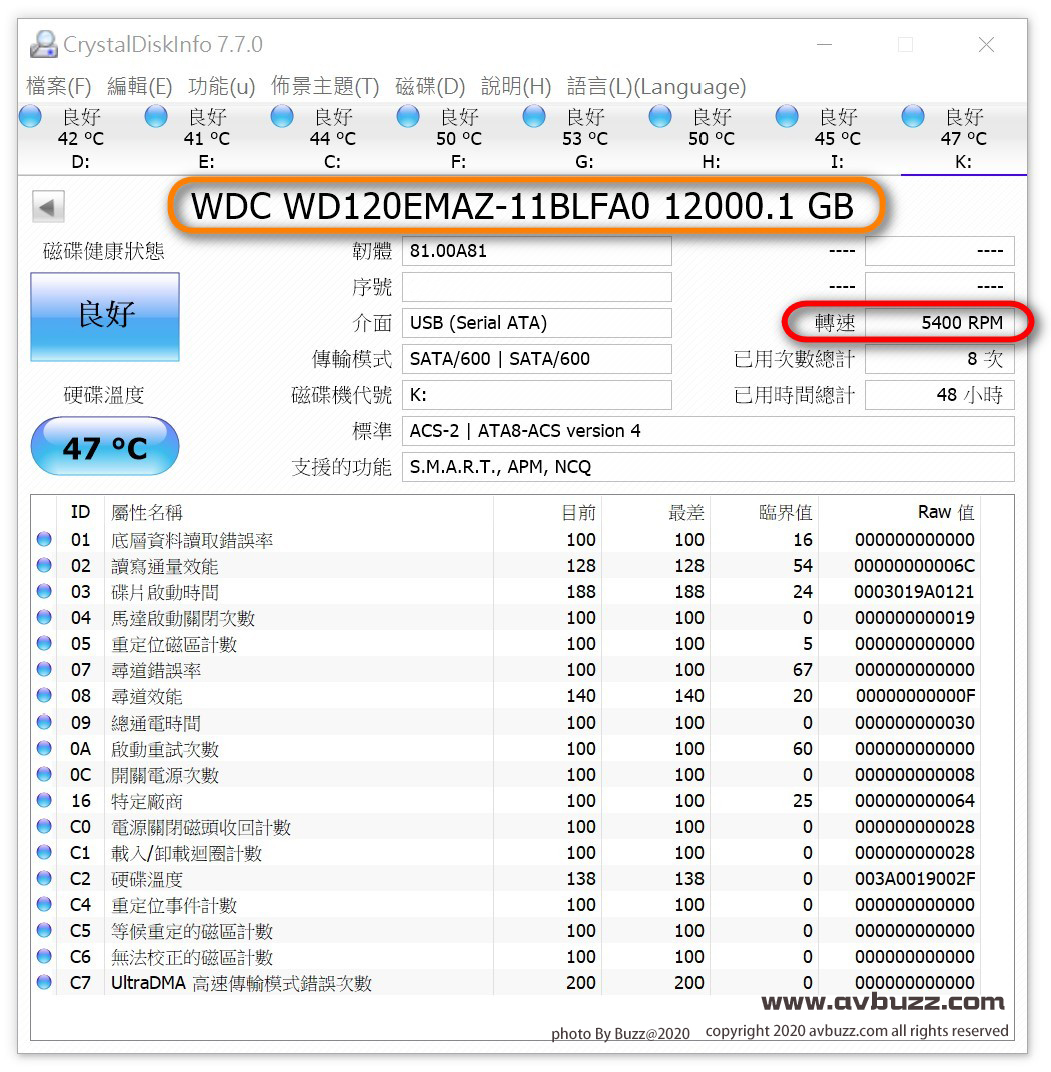Click the health LED icon above drive D:

tap(29, 116)
